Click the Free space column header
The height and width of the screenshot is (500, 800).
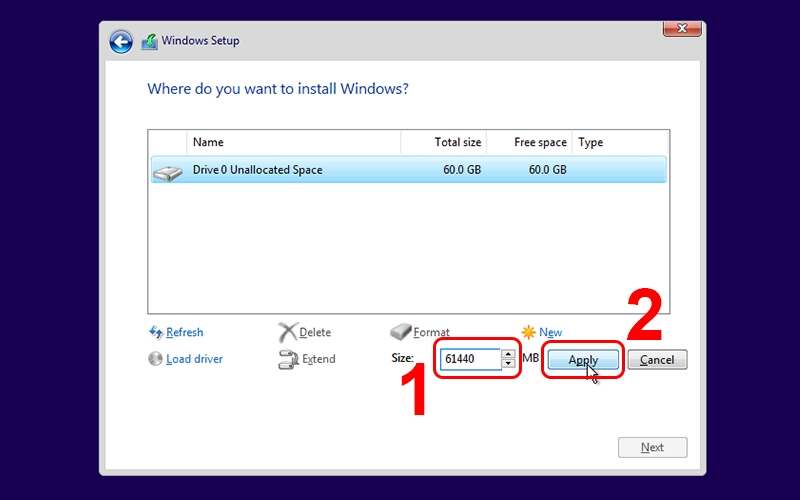tap(529, 142)
